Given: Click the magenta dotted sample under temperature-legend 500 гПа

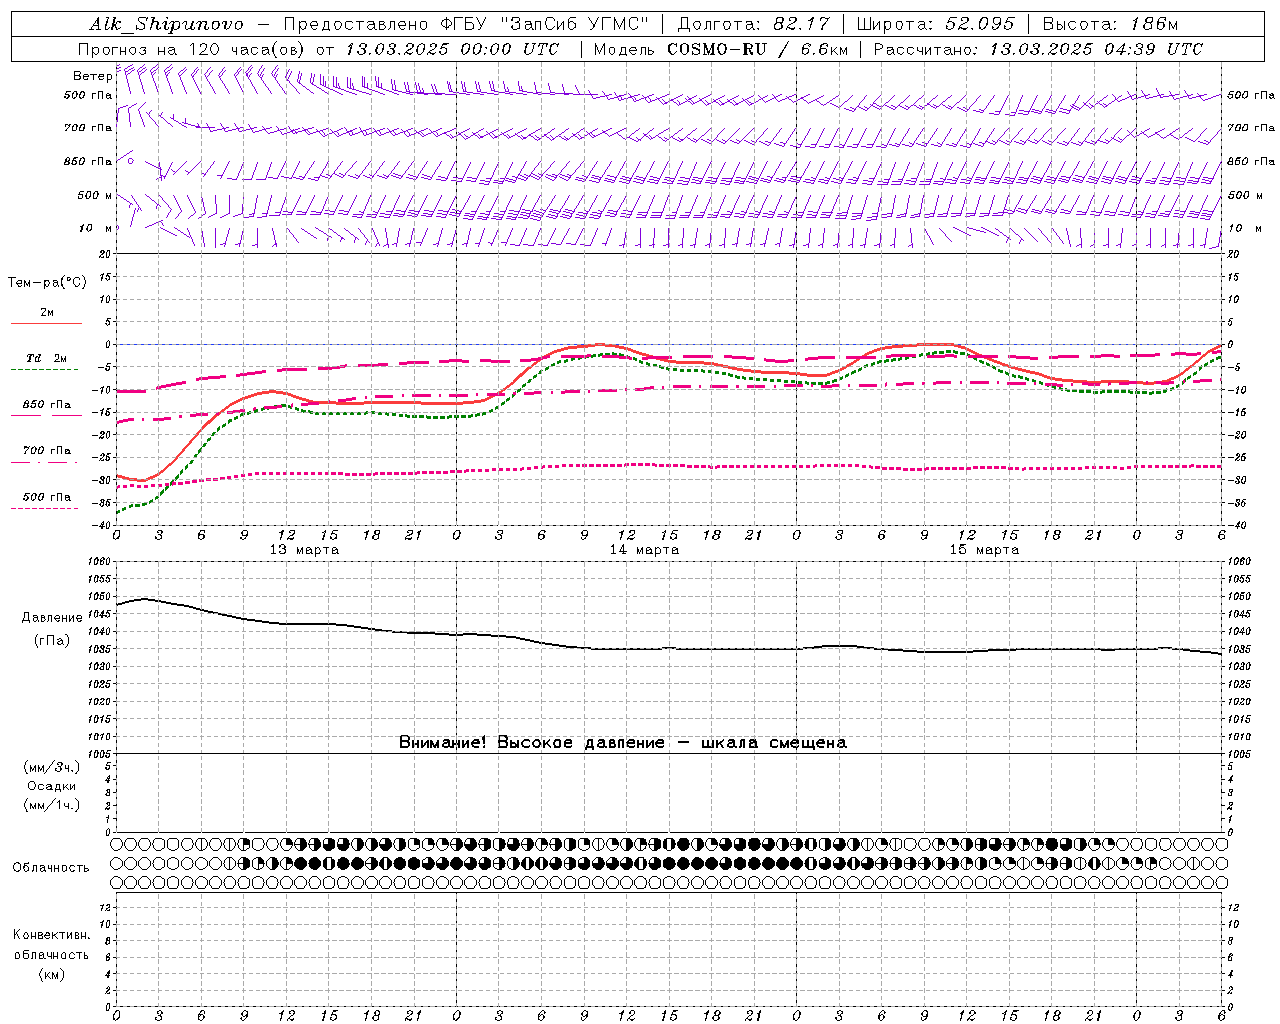Looking at the screenshot, I should [46, 509].
